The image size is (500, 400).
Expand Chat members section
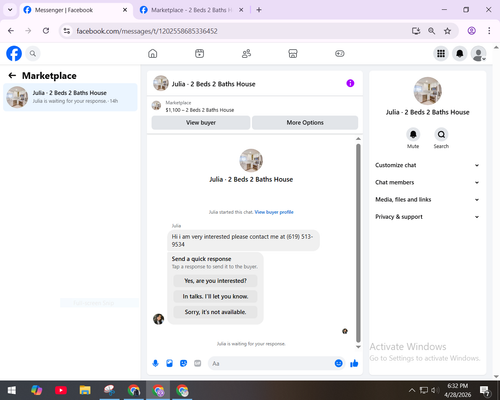pyautogui.click(x=427, y=182)
